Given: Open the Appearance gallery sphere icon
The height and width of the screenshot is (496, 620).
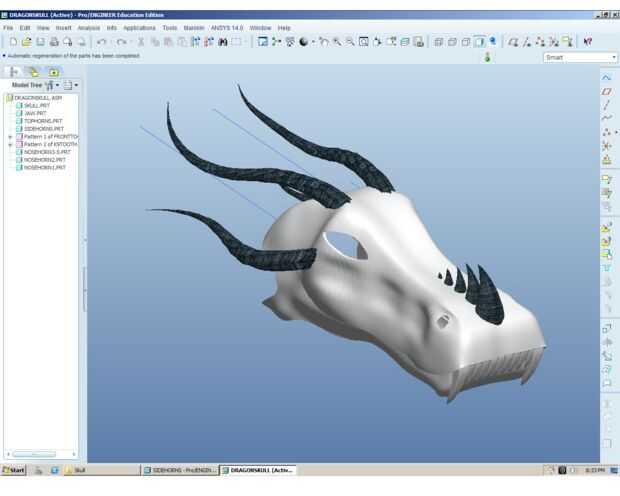Looking at the screenshot, I should pos(303,42).
